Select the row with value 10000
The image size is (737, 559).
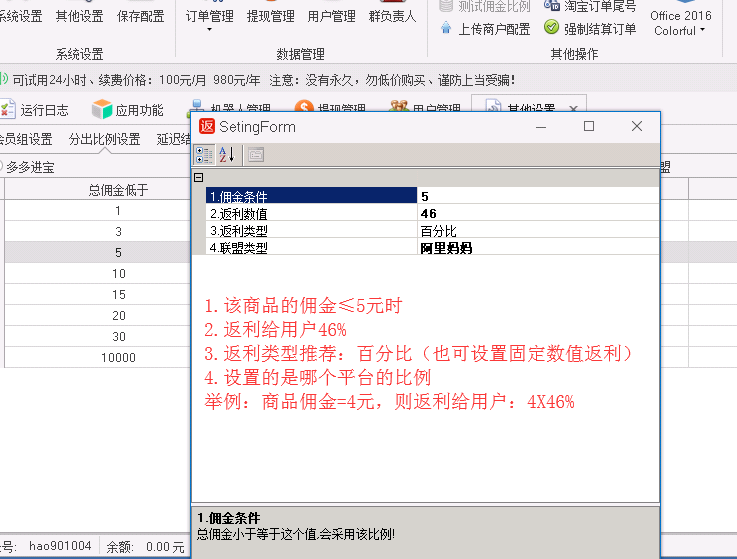coord(118,357)
